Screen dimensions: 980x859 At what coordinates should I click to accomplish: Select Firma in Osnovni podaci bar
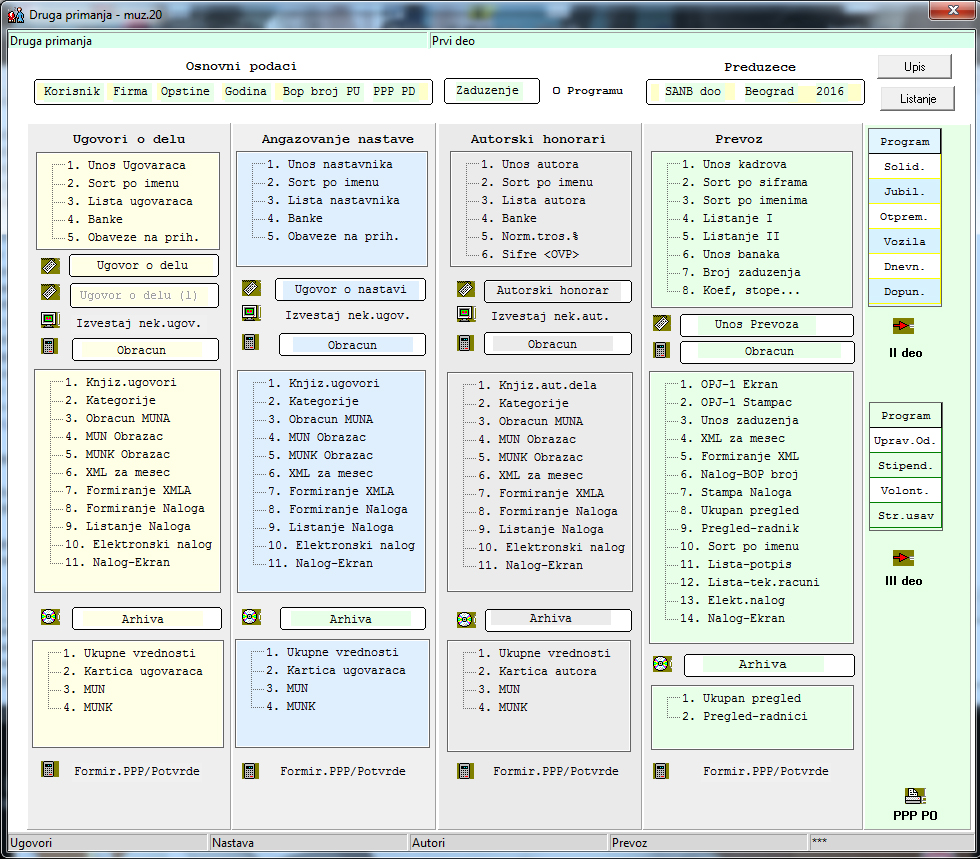(x=130, y=91)
